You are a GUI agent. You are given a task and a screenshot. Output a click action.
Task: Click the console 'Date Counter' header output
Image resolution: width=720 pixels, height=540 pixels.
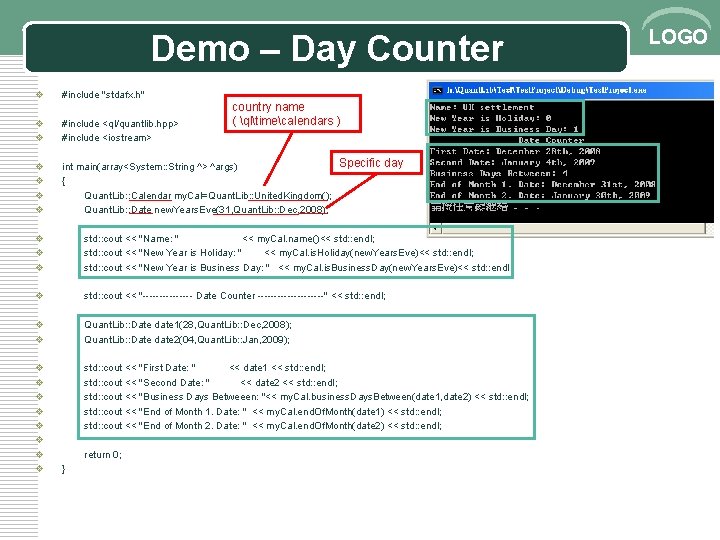click(x=551, y=140)
